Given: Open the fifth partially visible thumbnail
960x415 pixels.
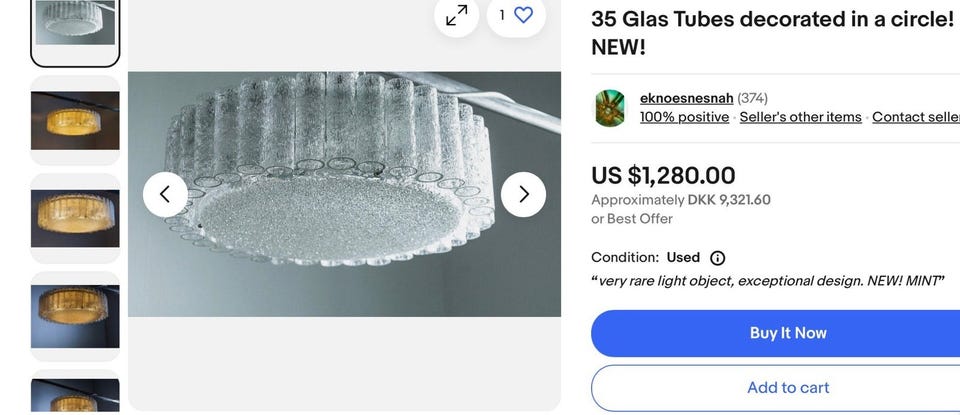Looking at the screenshot, I should pos(75,393).
